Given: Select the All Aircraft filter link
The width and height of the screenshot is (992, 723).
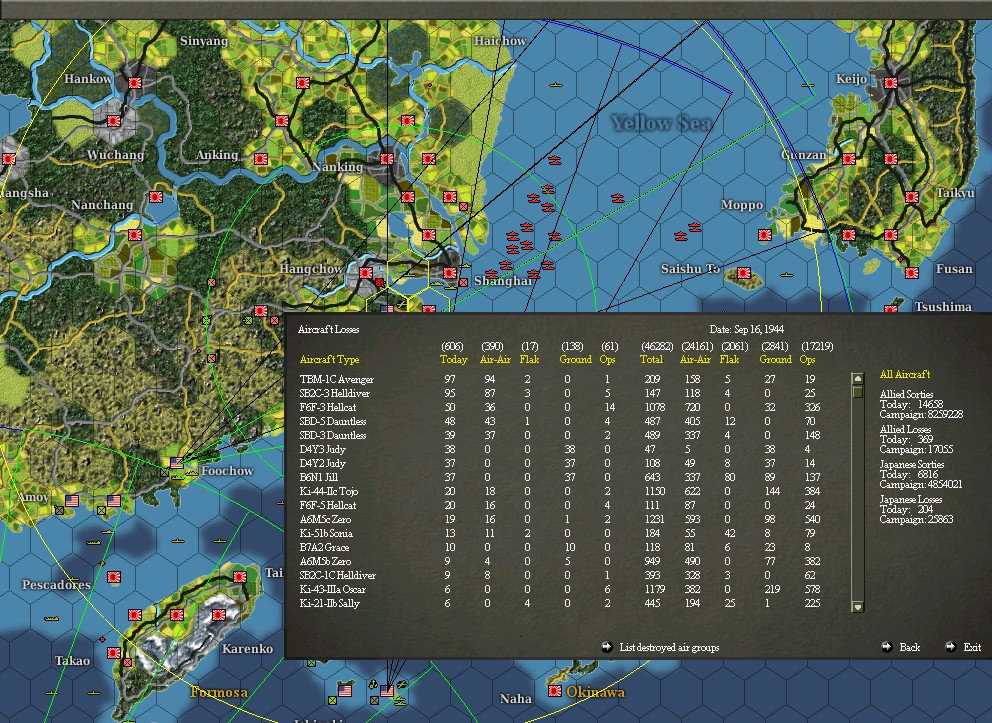Looking at the screenshot, I should tap(905, 374).
